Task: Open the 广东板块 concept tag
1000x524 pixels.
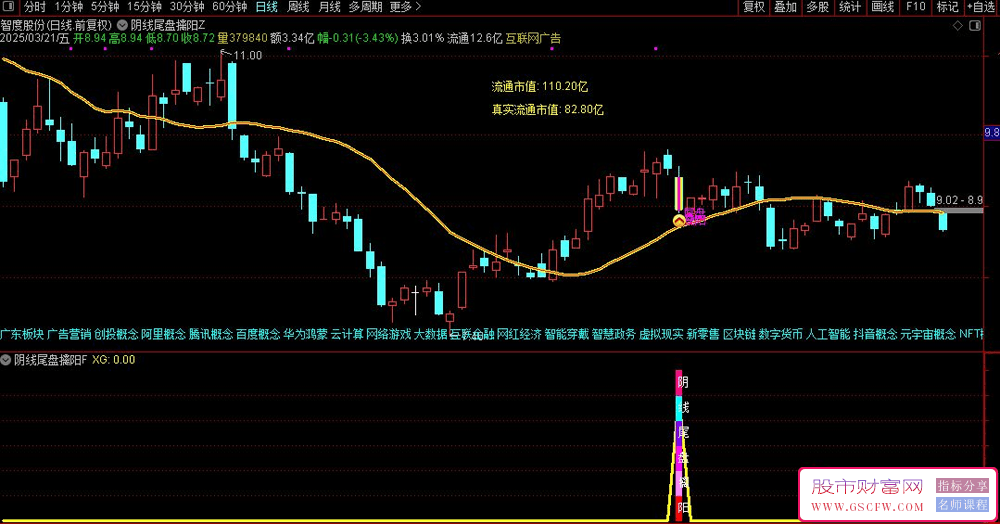Action: [x=22, y=334]
